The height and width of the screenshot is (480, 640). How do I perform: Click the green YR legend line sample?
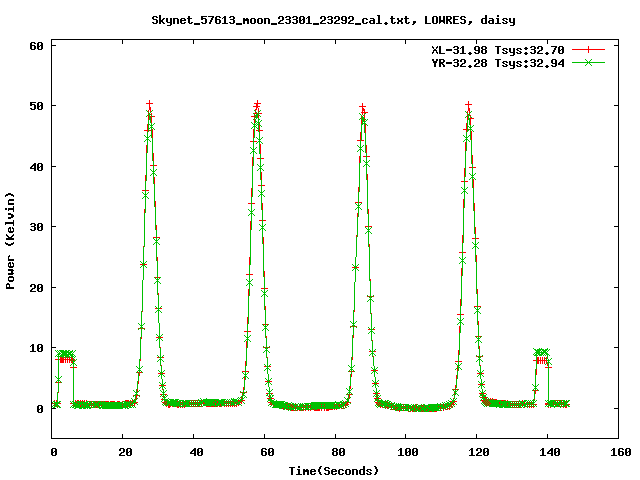point(589,62)
